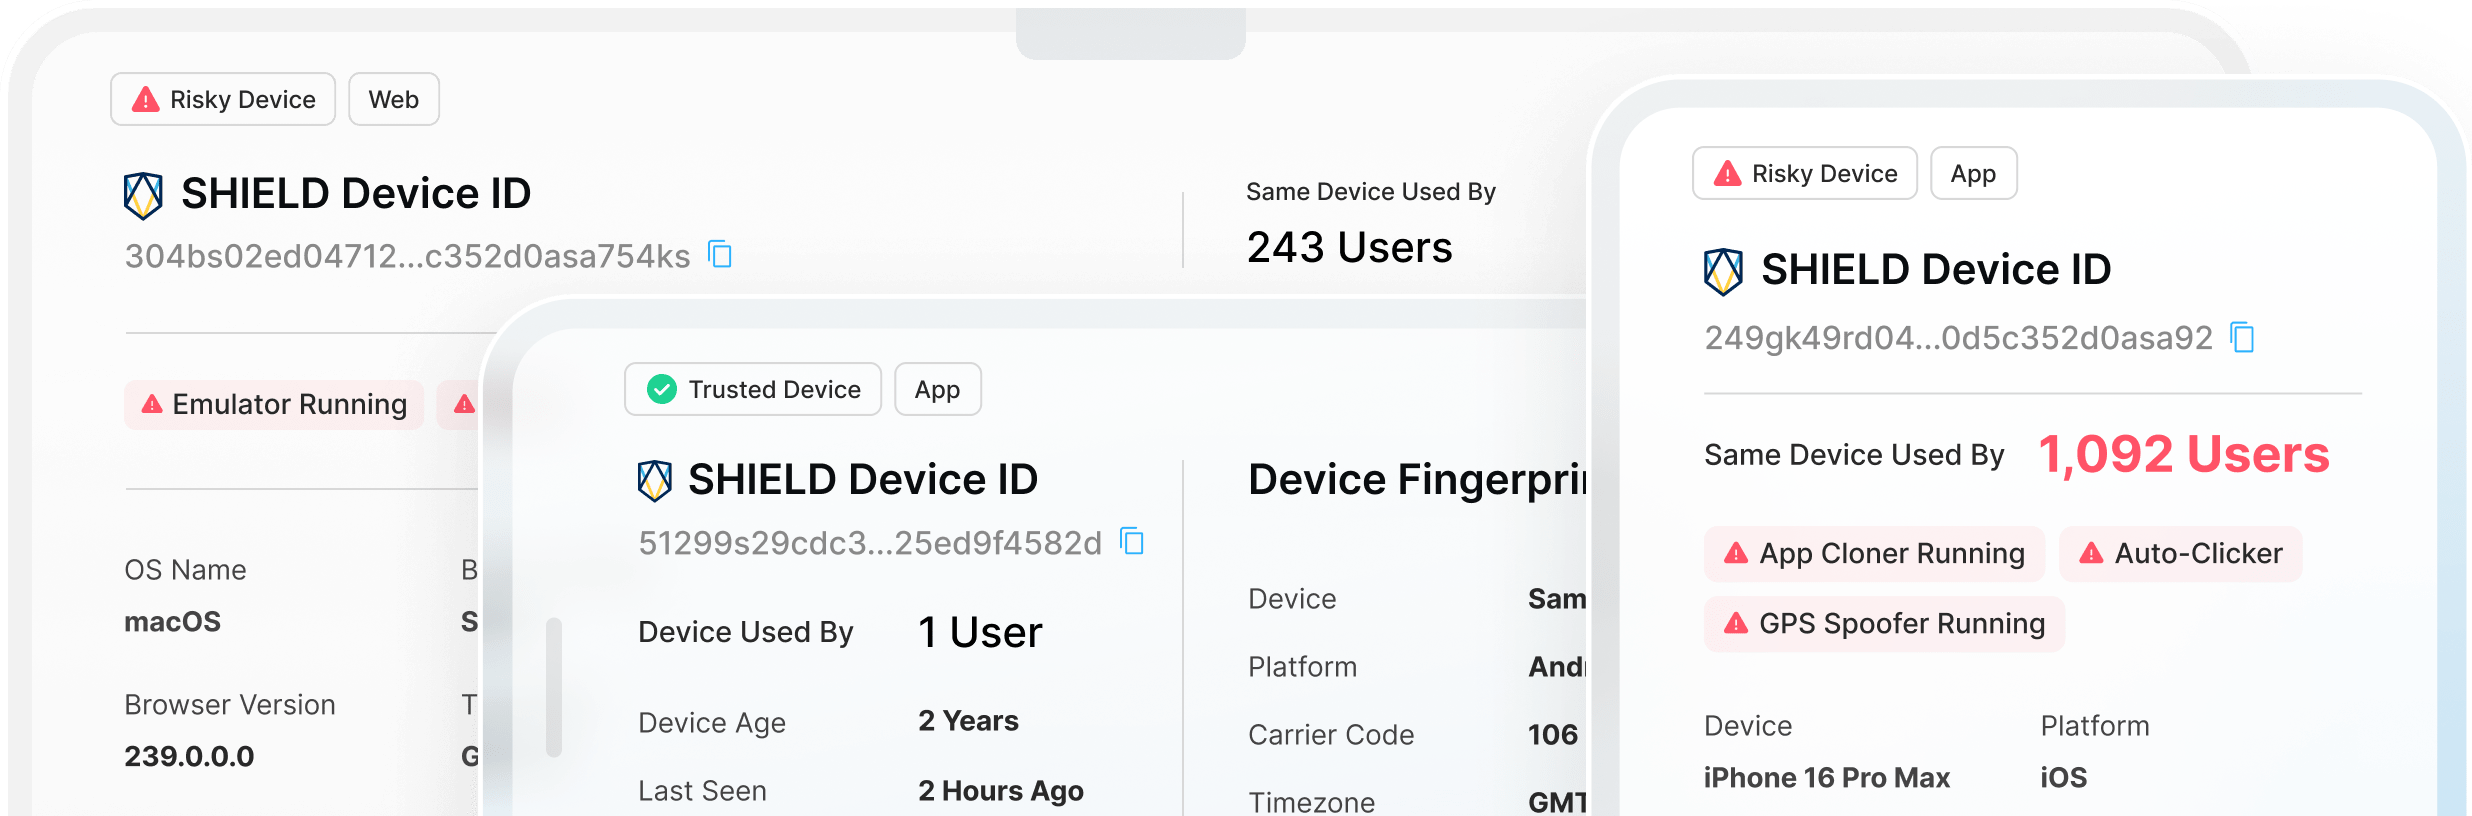Copy the device ID 249gk49rd04...0d5c352d0asa92
The image size is (2472, 816).
pos(2243,337)
